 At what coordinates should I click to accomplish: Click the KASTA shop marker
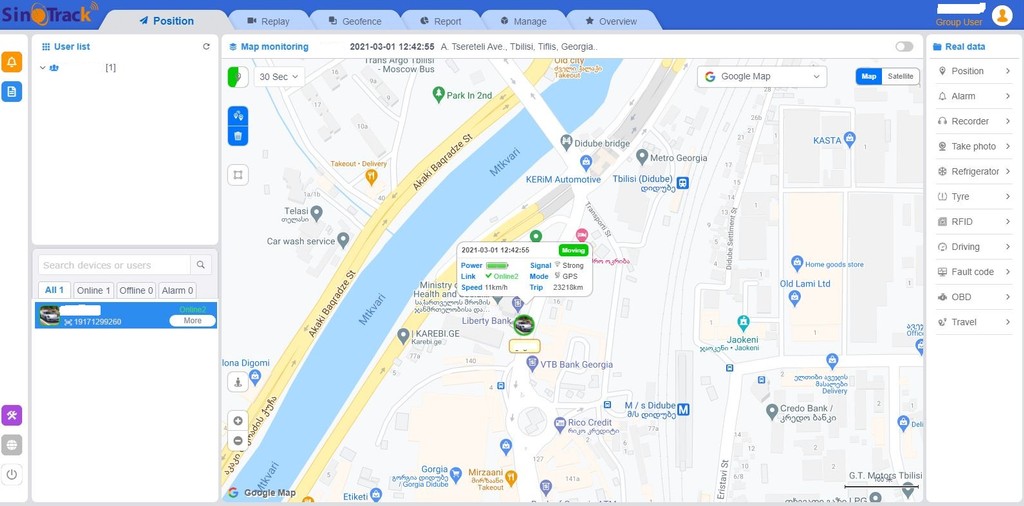point(849,138)
